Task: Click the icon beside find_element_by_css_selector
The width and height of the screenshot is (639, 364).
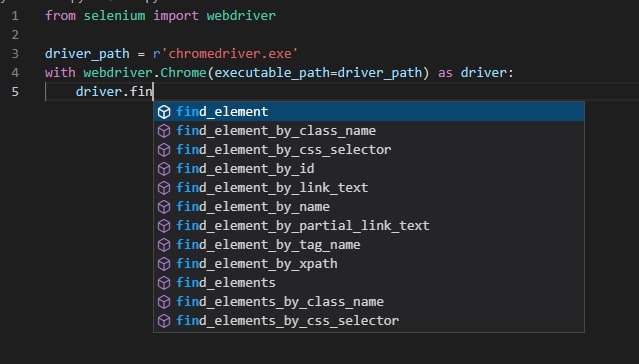Action: tap(164, 150)
